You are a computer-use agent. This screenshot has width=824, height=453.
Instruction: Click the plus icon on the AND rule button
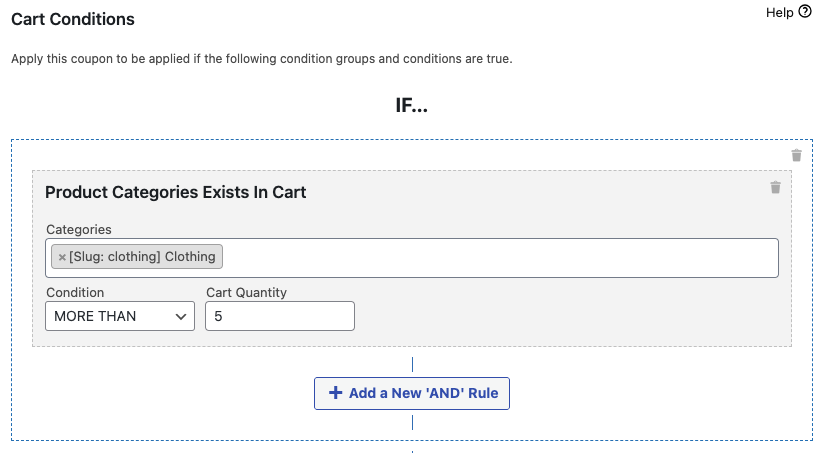coord(335,393)
